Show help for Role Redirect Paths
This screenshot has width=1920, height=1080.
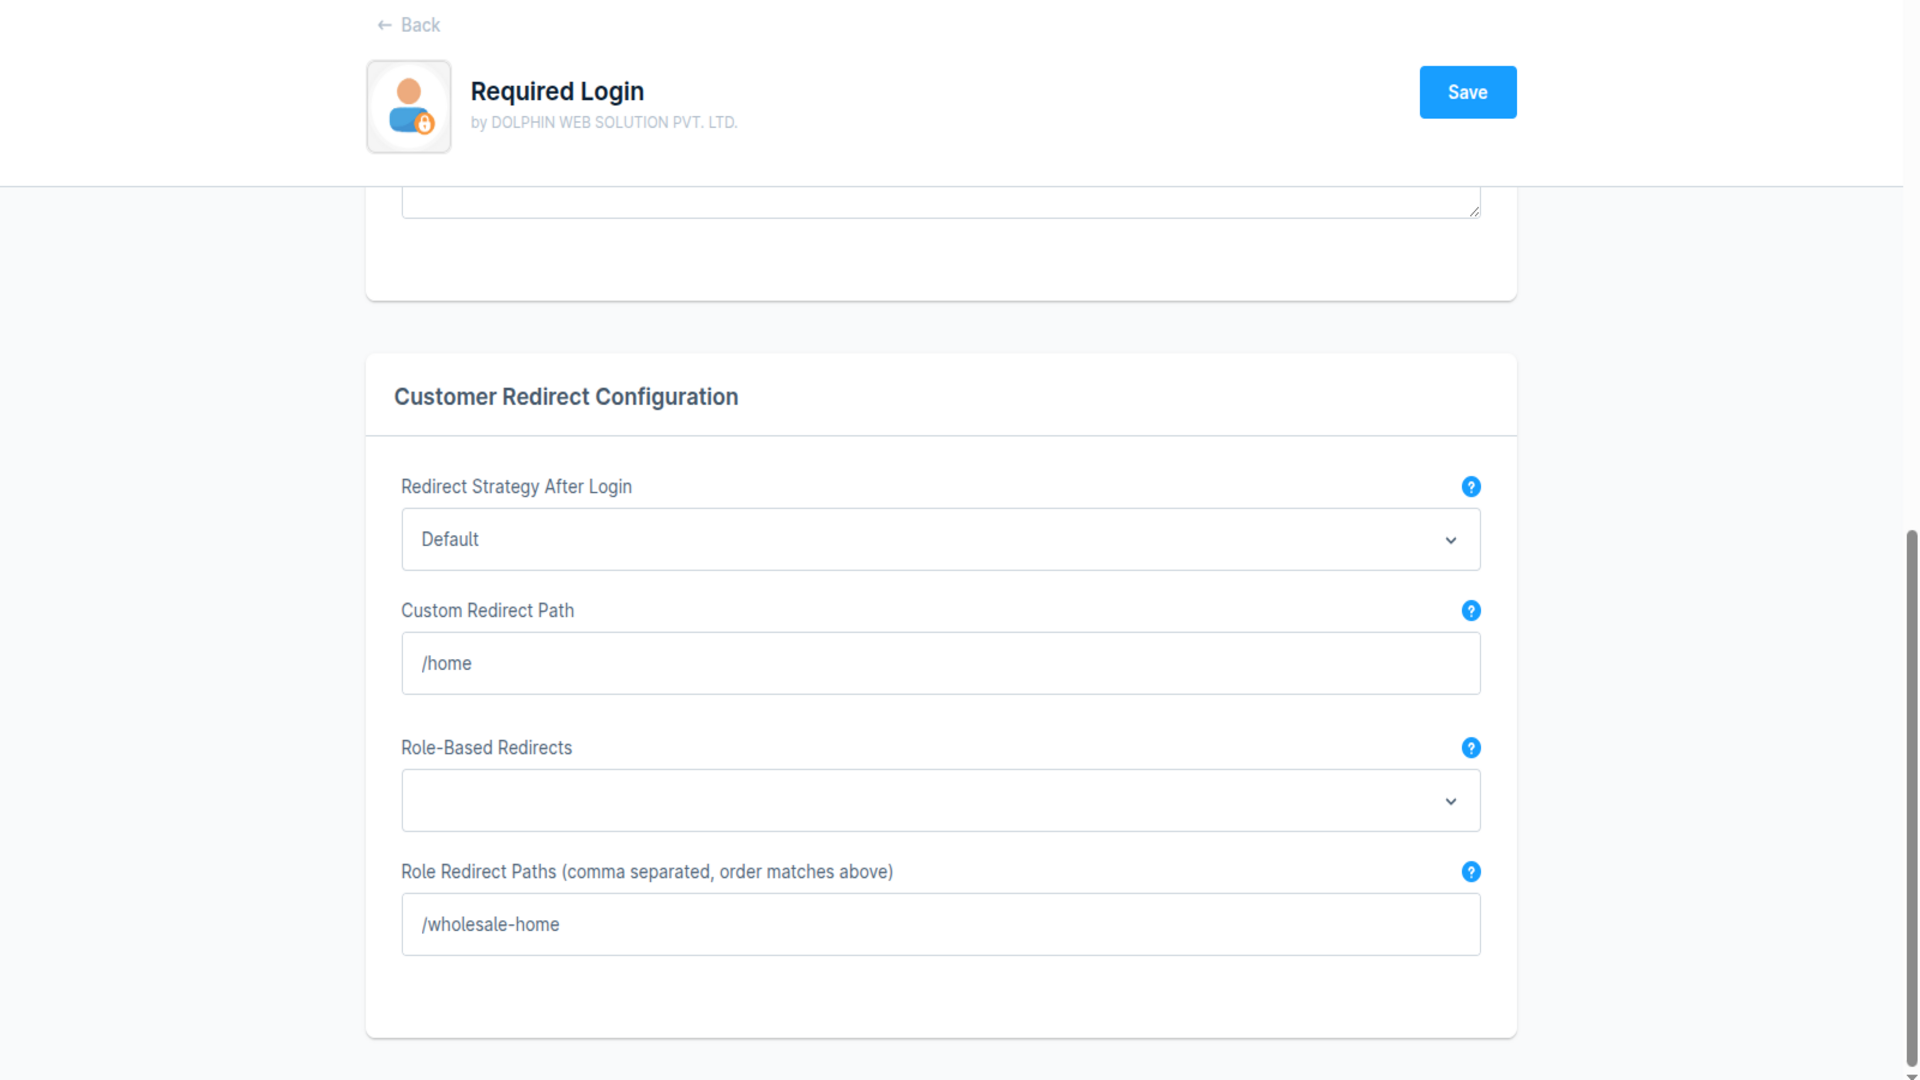click(x=1470, y=872)
